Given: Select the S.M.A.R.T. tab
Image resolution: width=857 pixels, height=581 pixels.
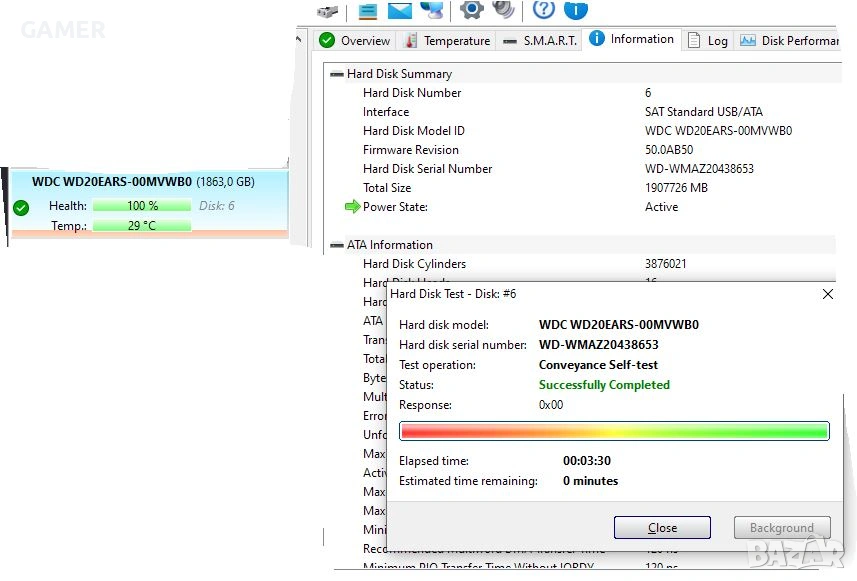Looking at the screenshot, I should click(539, 41).
